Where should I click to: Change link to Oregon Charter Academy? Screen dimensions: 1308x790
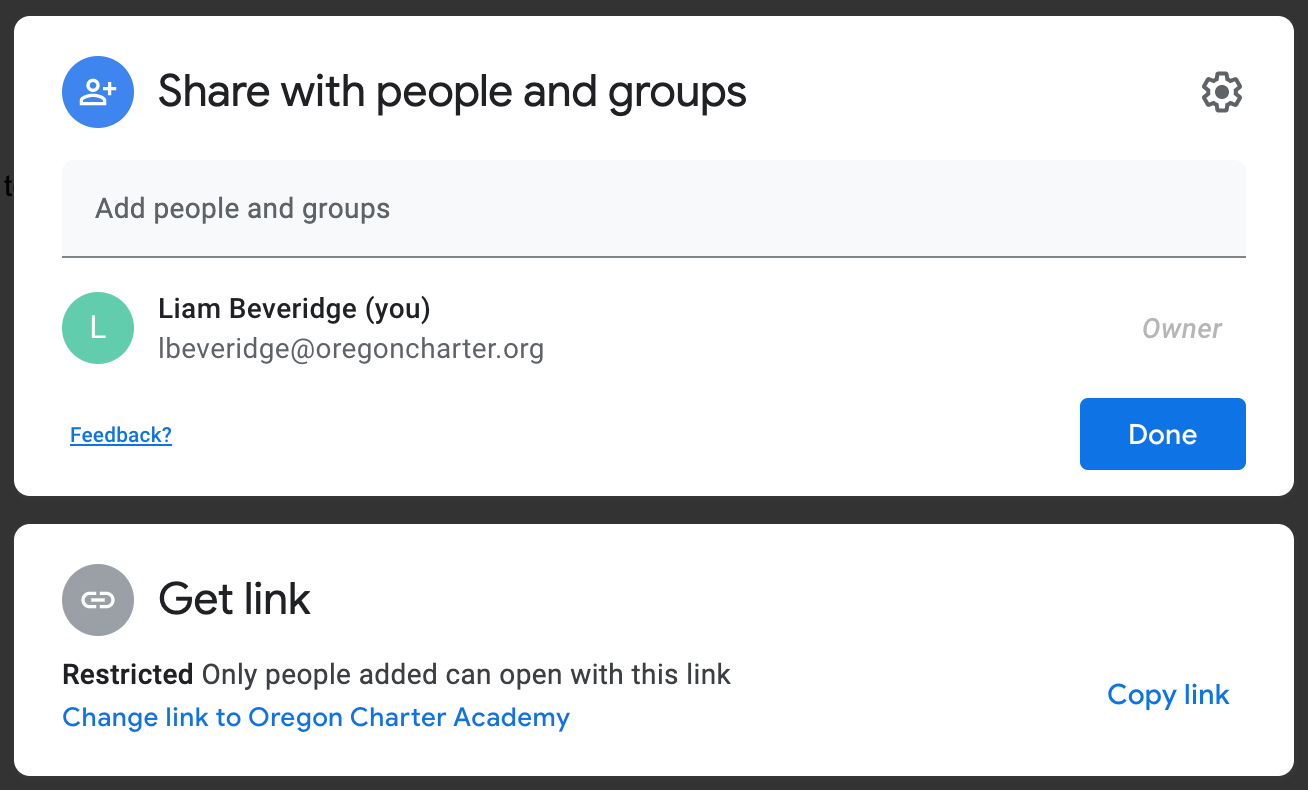316,717
